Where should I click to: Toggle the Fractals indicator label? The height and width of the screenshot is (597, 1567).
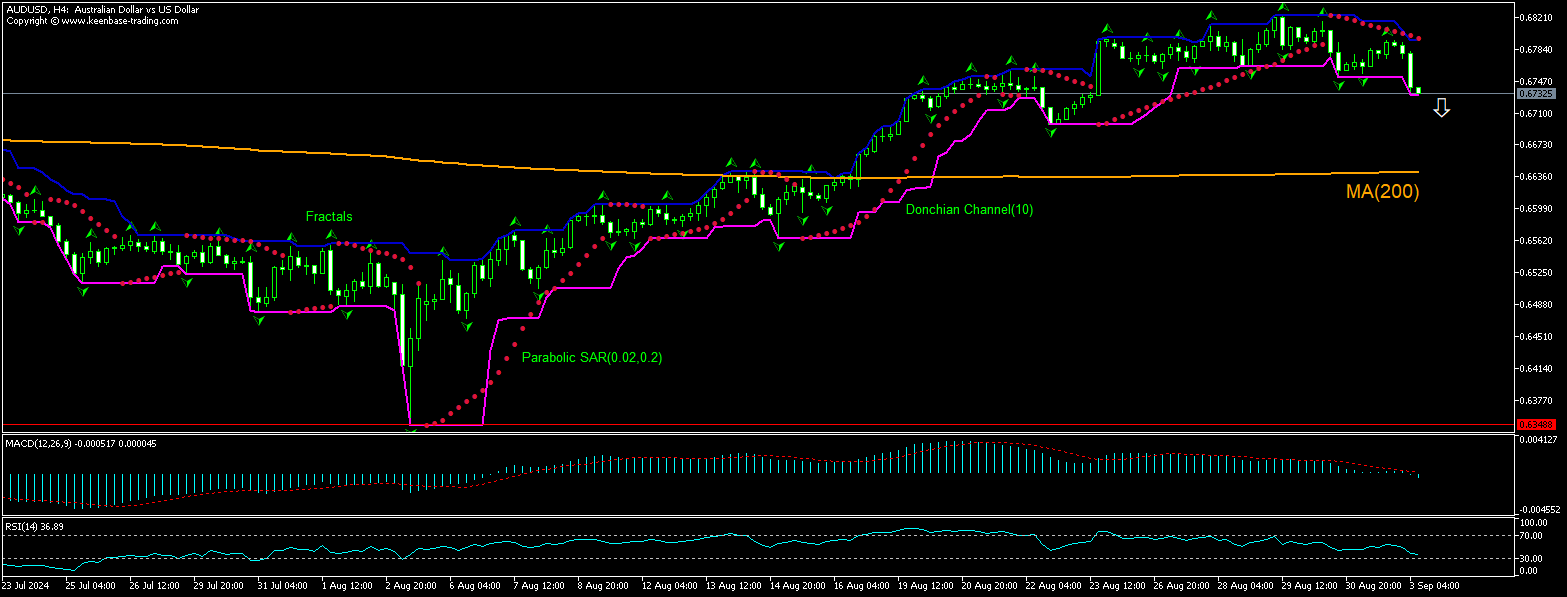(x=329, y=216)
